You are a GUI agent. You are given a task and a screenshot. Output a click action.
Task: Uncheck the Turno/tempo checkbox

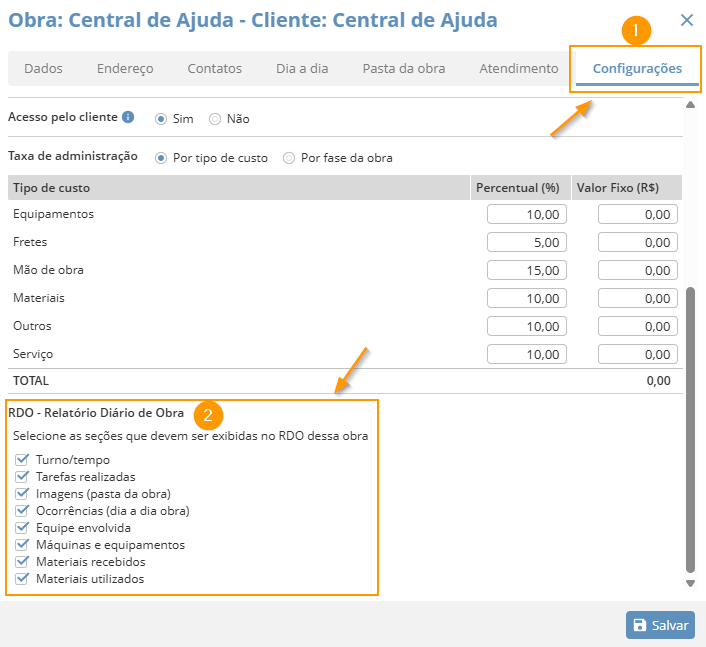tap(22, 460)
